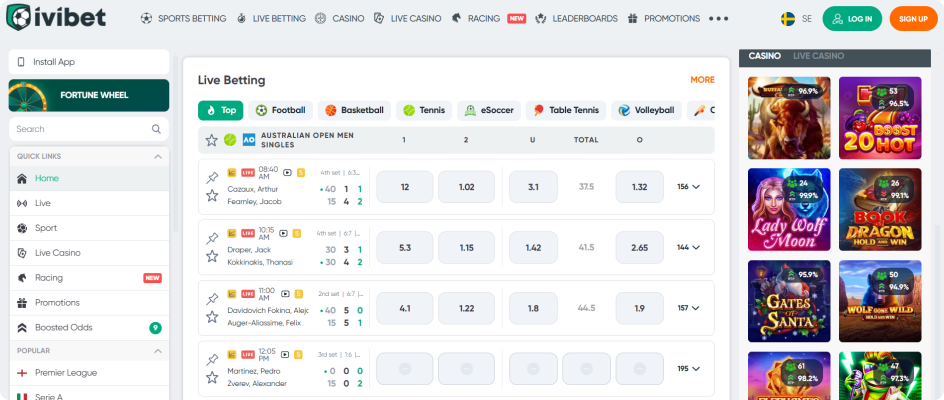The width and height of the screenshot is (944, 400).
Task: Click the ivibet logo
Action: pyautogui.click(x=56, y=18)
